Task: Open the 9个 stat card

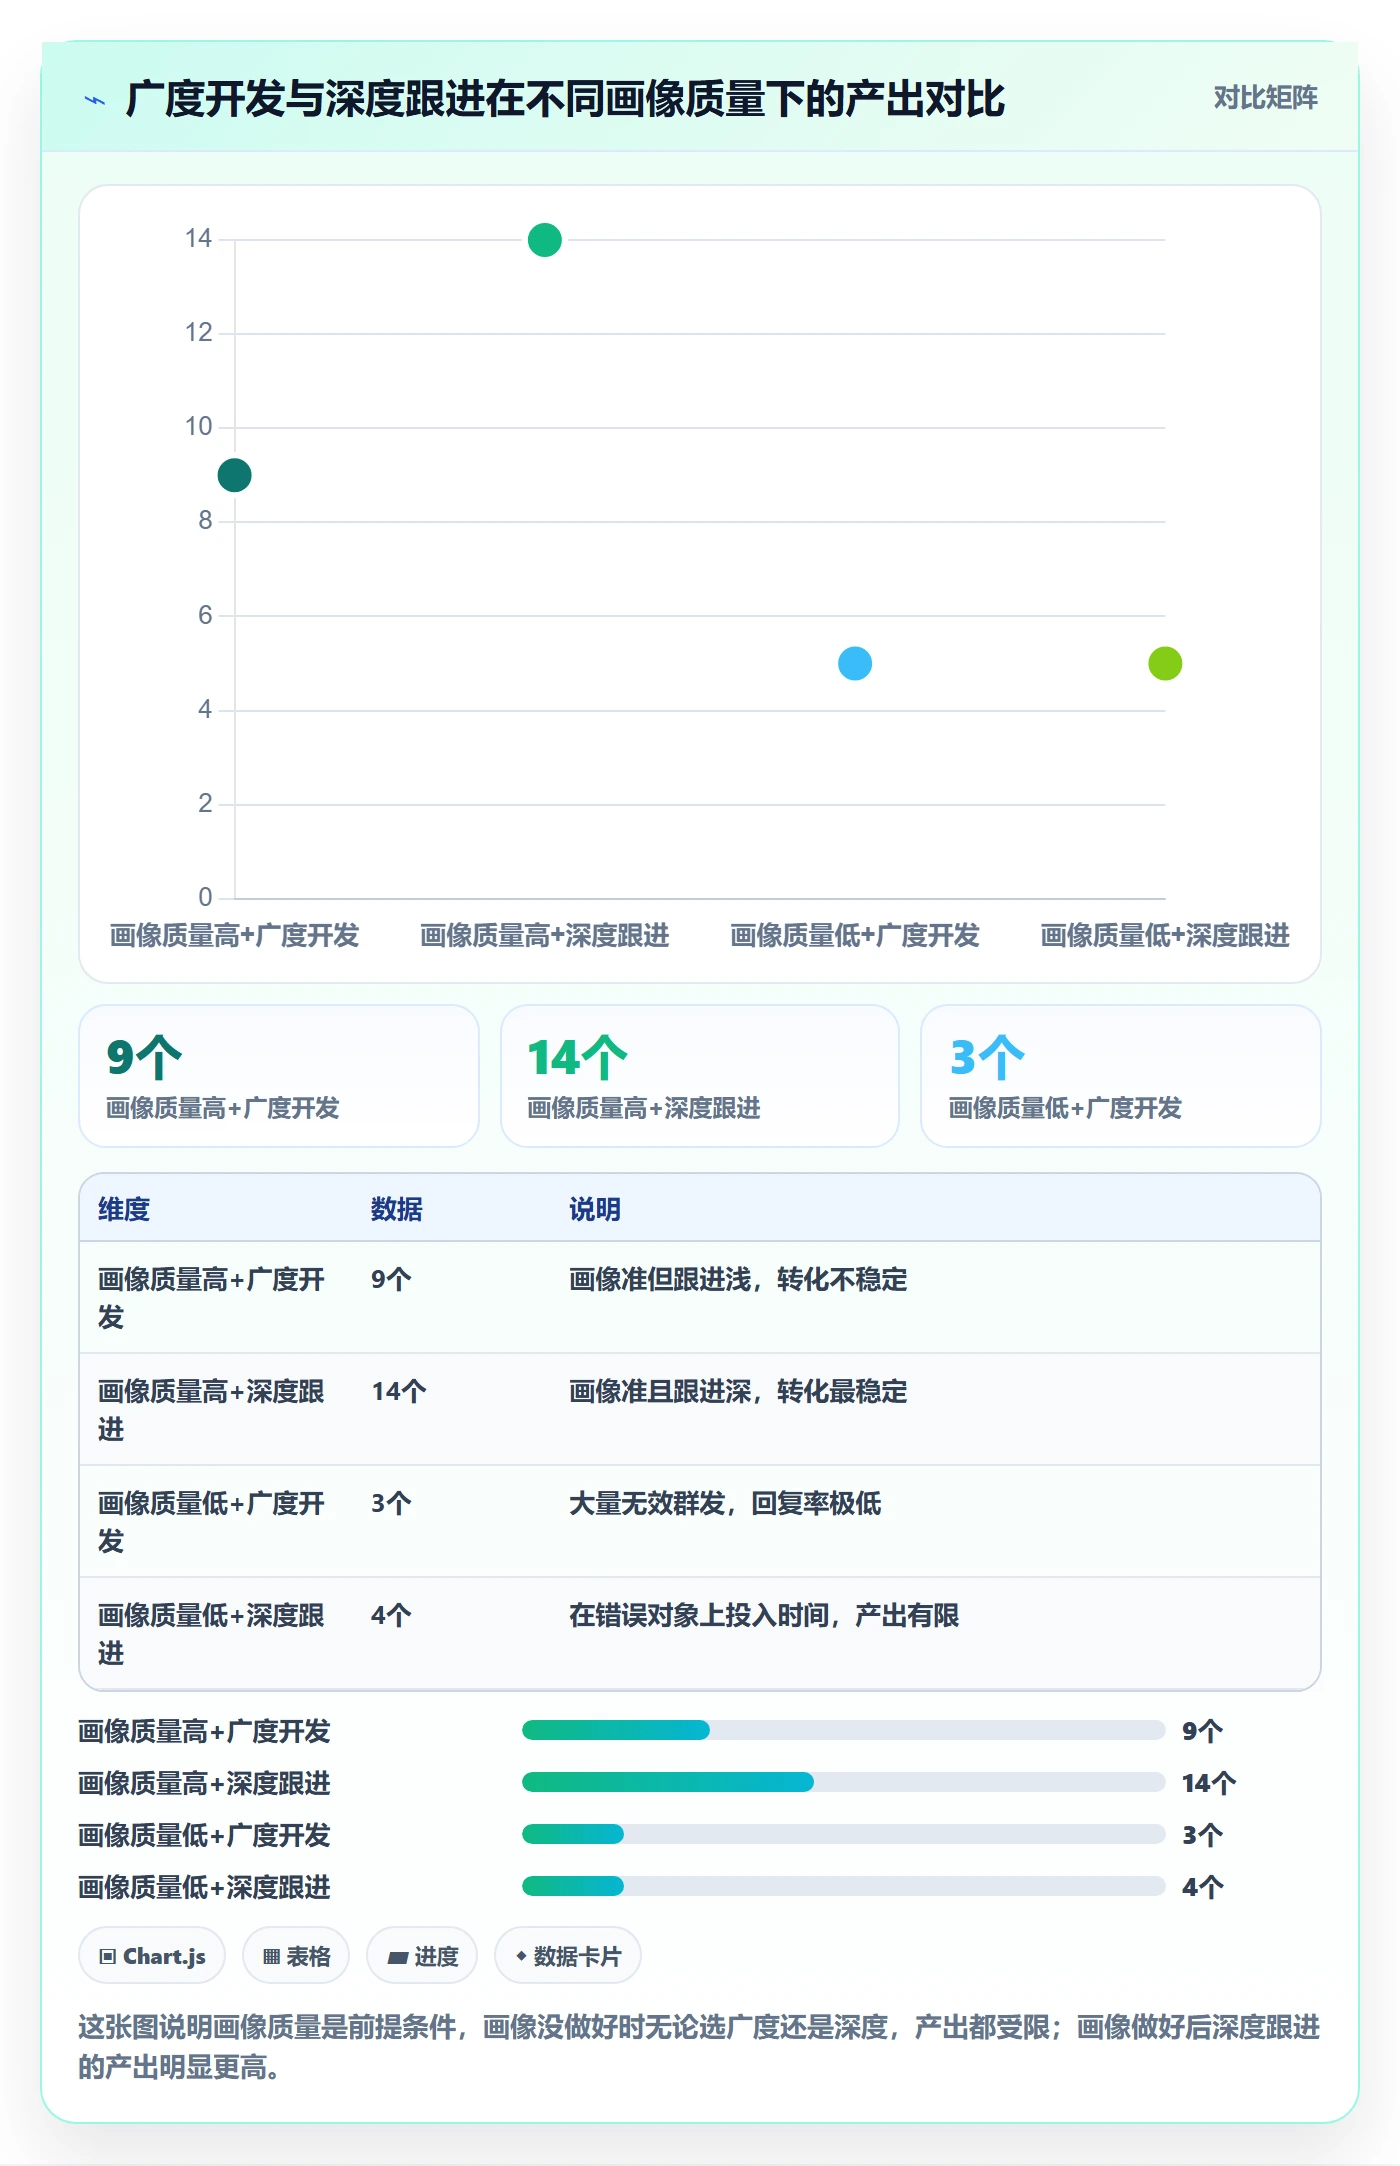Action: pyautogui.click(x=279, y=1076)
